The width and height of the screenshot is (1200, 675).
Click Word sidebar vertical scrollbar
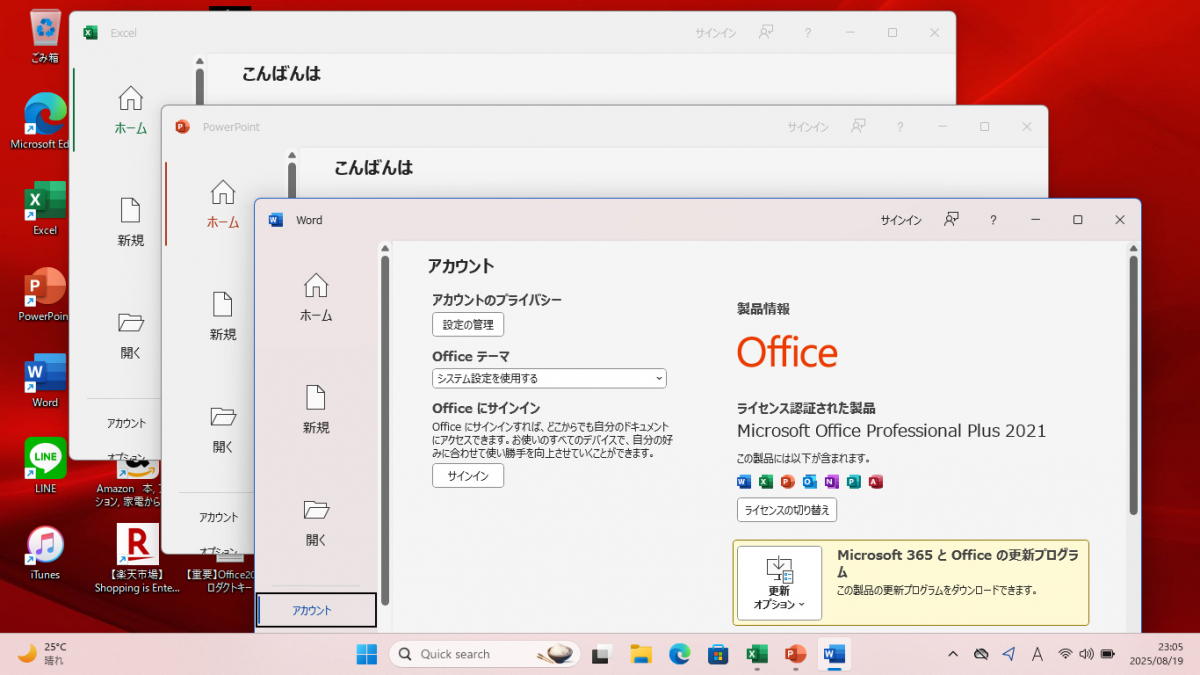tap(384, 430)
